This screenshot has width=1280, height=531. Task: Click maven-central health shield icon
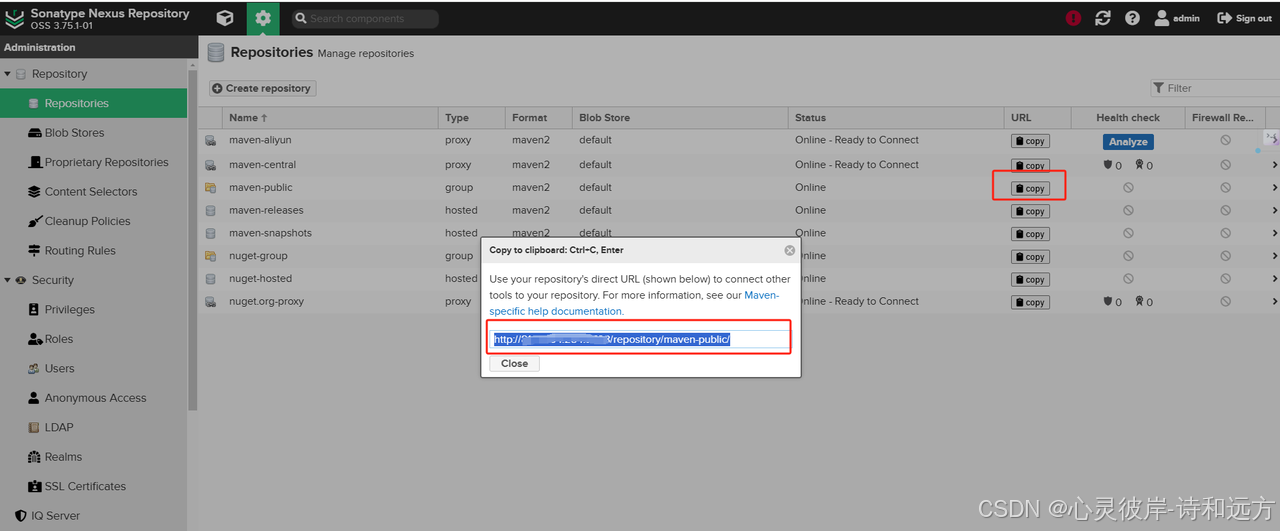pyautogui.click(x=1108, y=166)
